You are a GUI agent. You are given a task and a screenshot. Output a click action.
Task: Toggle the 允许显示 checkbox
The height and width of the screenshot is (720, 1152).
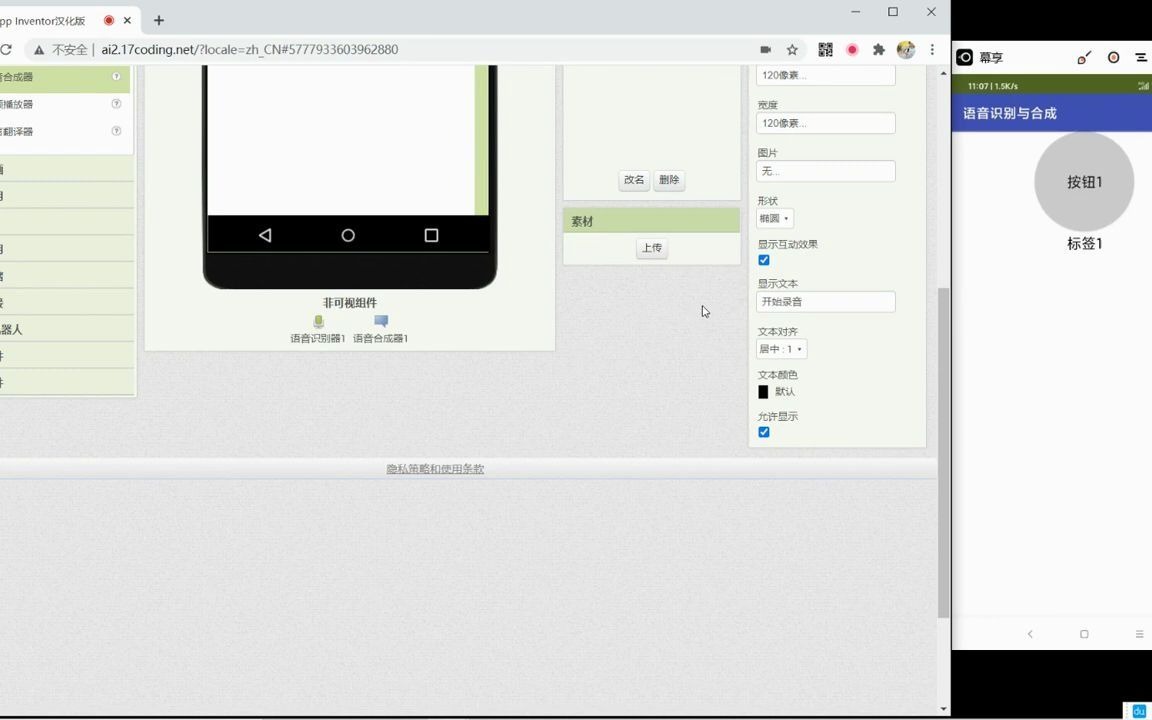[764, 432]
